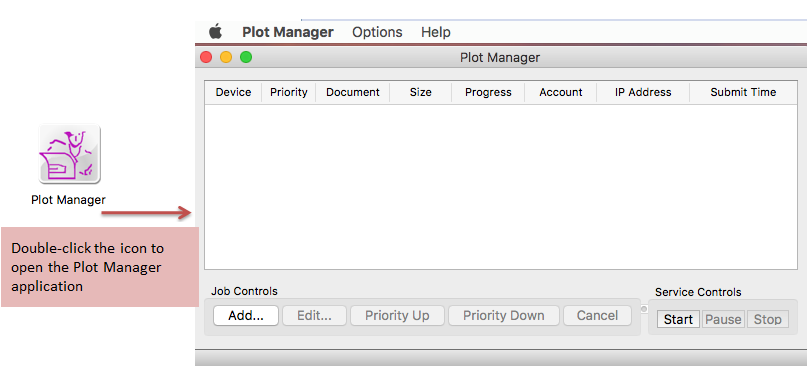Viewport: 810px width, 368px height.
Task: Cancel the selected job
Action: [597, 316]
